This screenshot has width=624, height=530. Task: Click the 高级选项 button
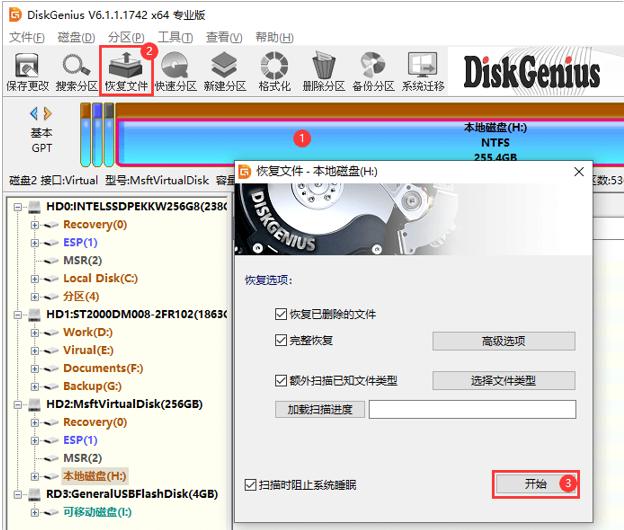click(x=504, y=341)
